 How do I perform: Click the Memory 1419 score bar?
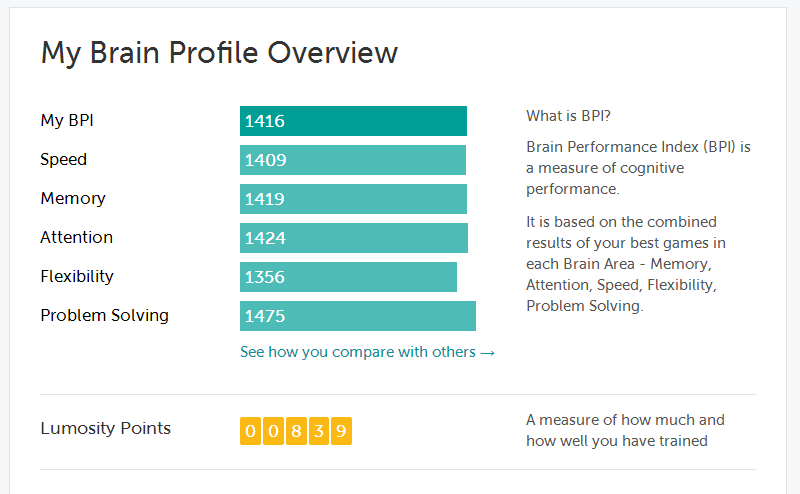[x=353, y=199]
